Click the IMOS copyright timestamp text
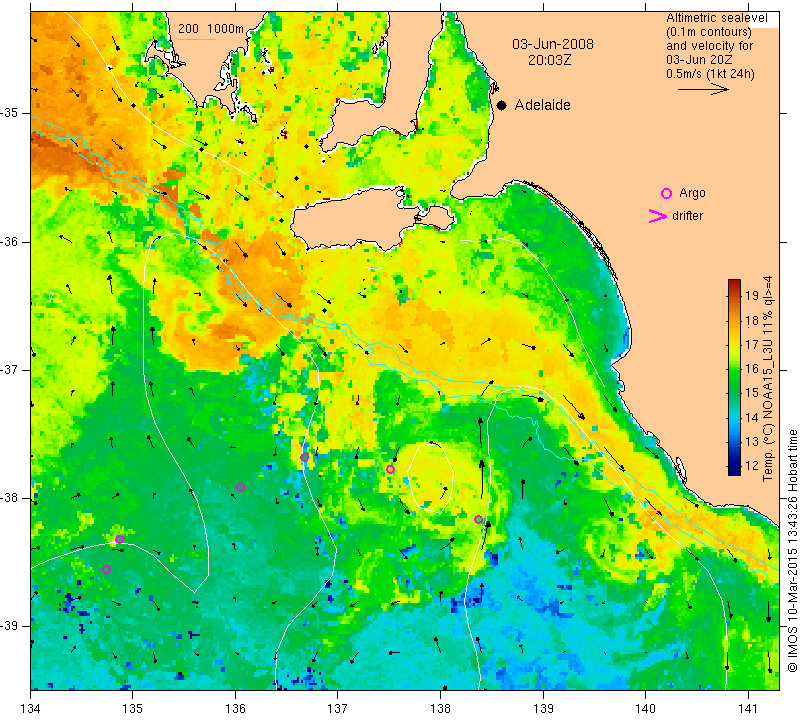 pos(792,551)
